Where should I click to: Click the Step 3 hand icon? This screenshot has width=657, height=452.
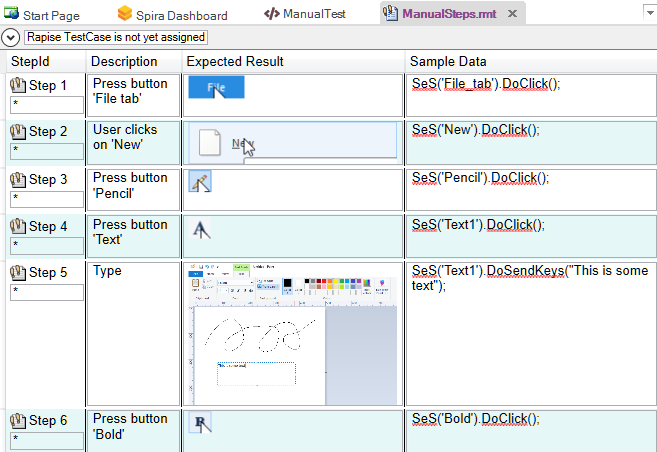17,180
